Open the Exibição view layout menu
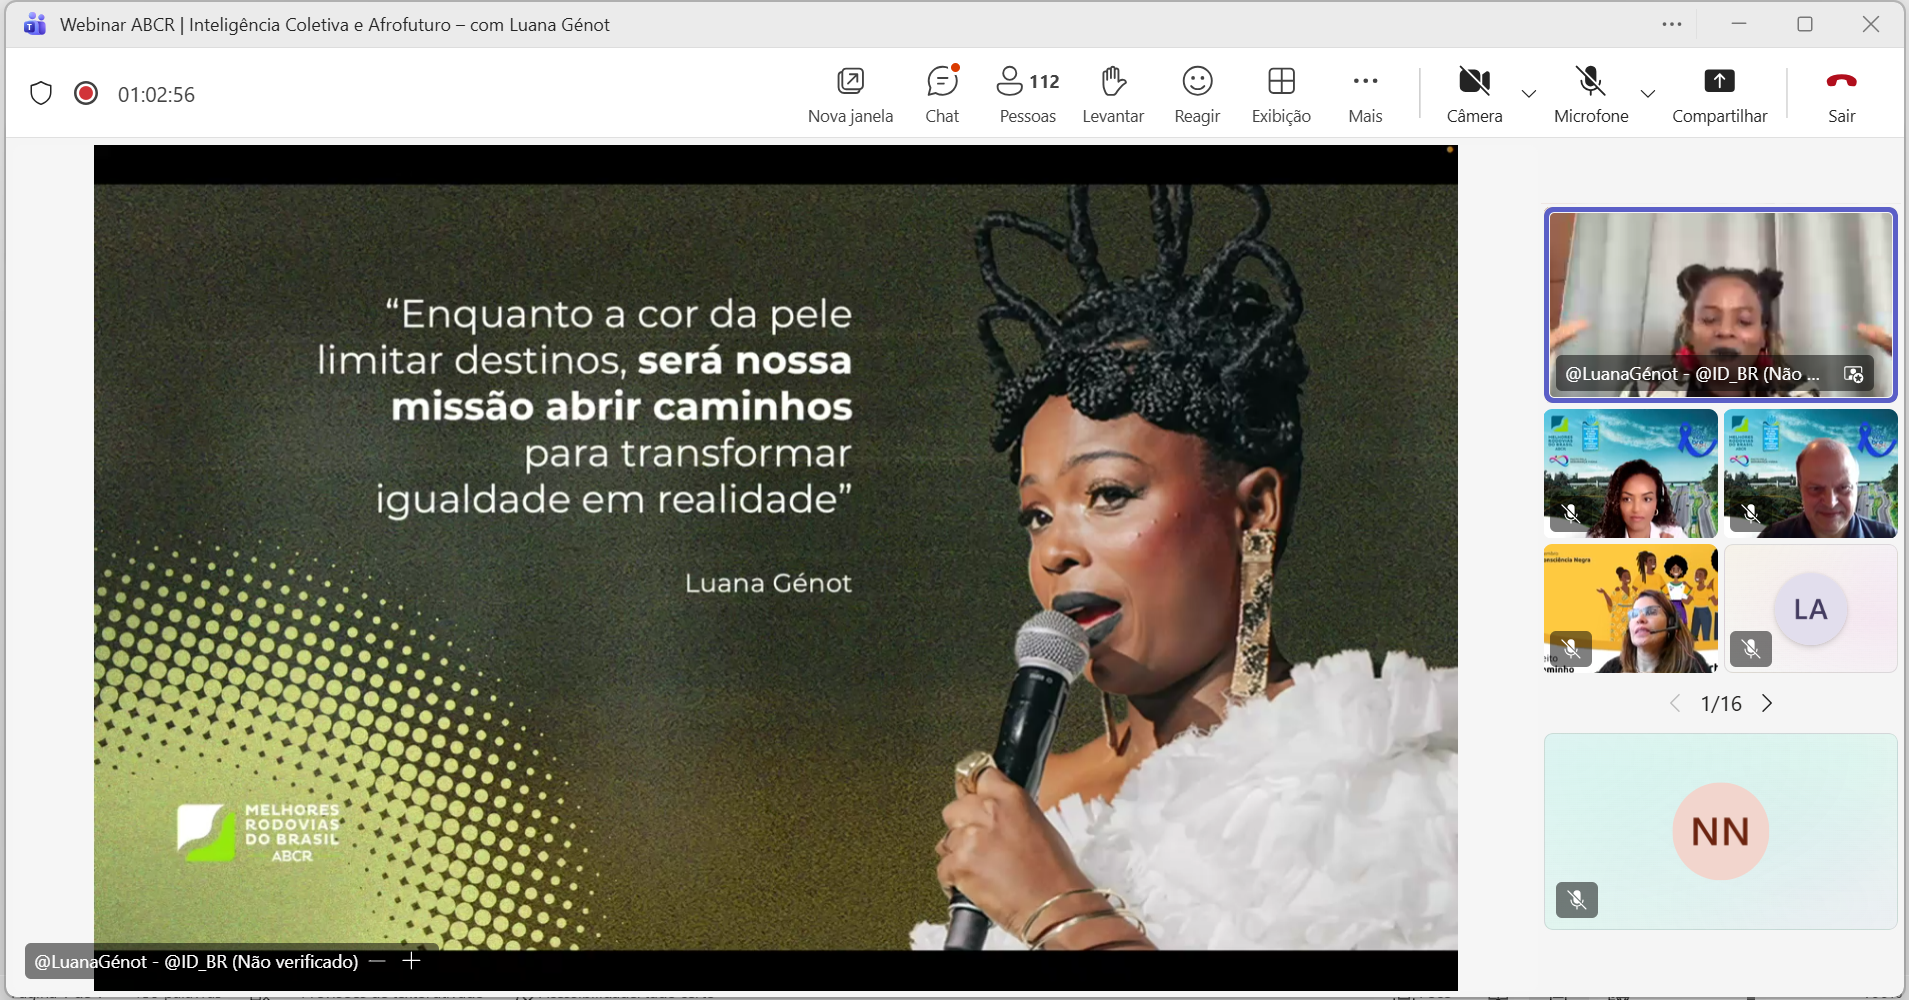 pyautogui.click(x=1281, y=94)
